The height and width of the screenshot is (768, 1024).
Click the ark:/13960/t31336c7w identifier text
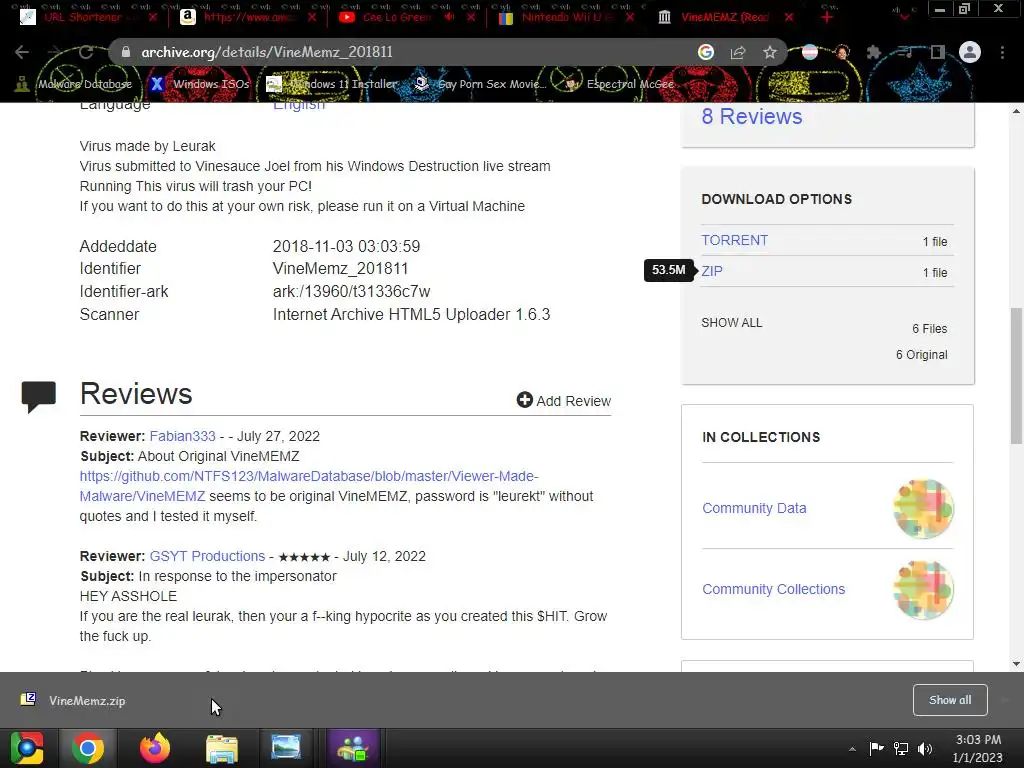point(351,291)
